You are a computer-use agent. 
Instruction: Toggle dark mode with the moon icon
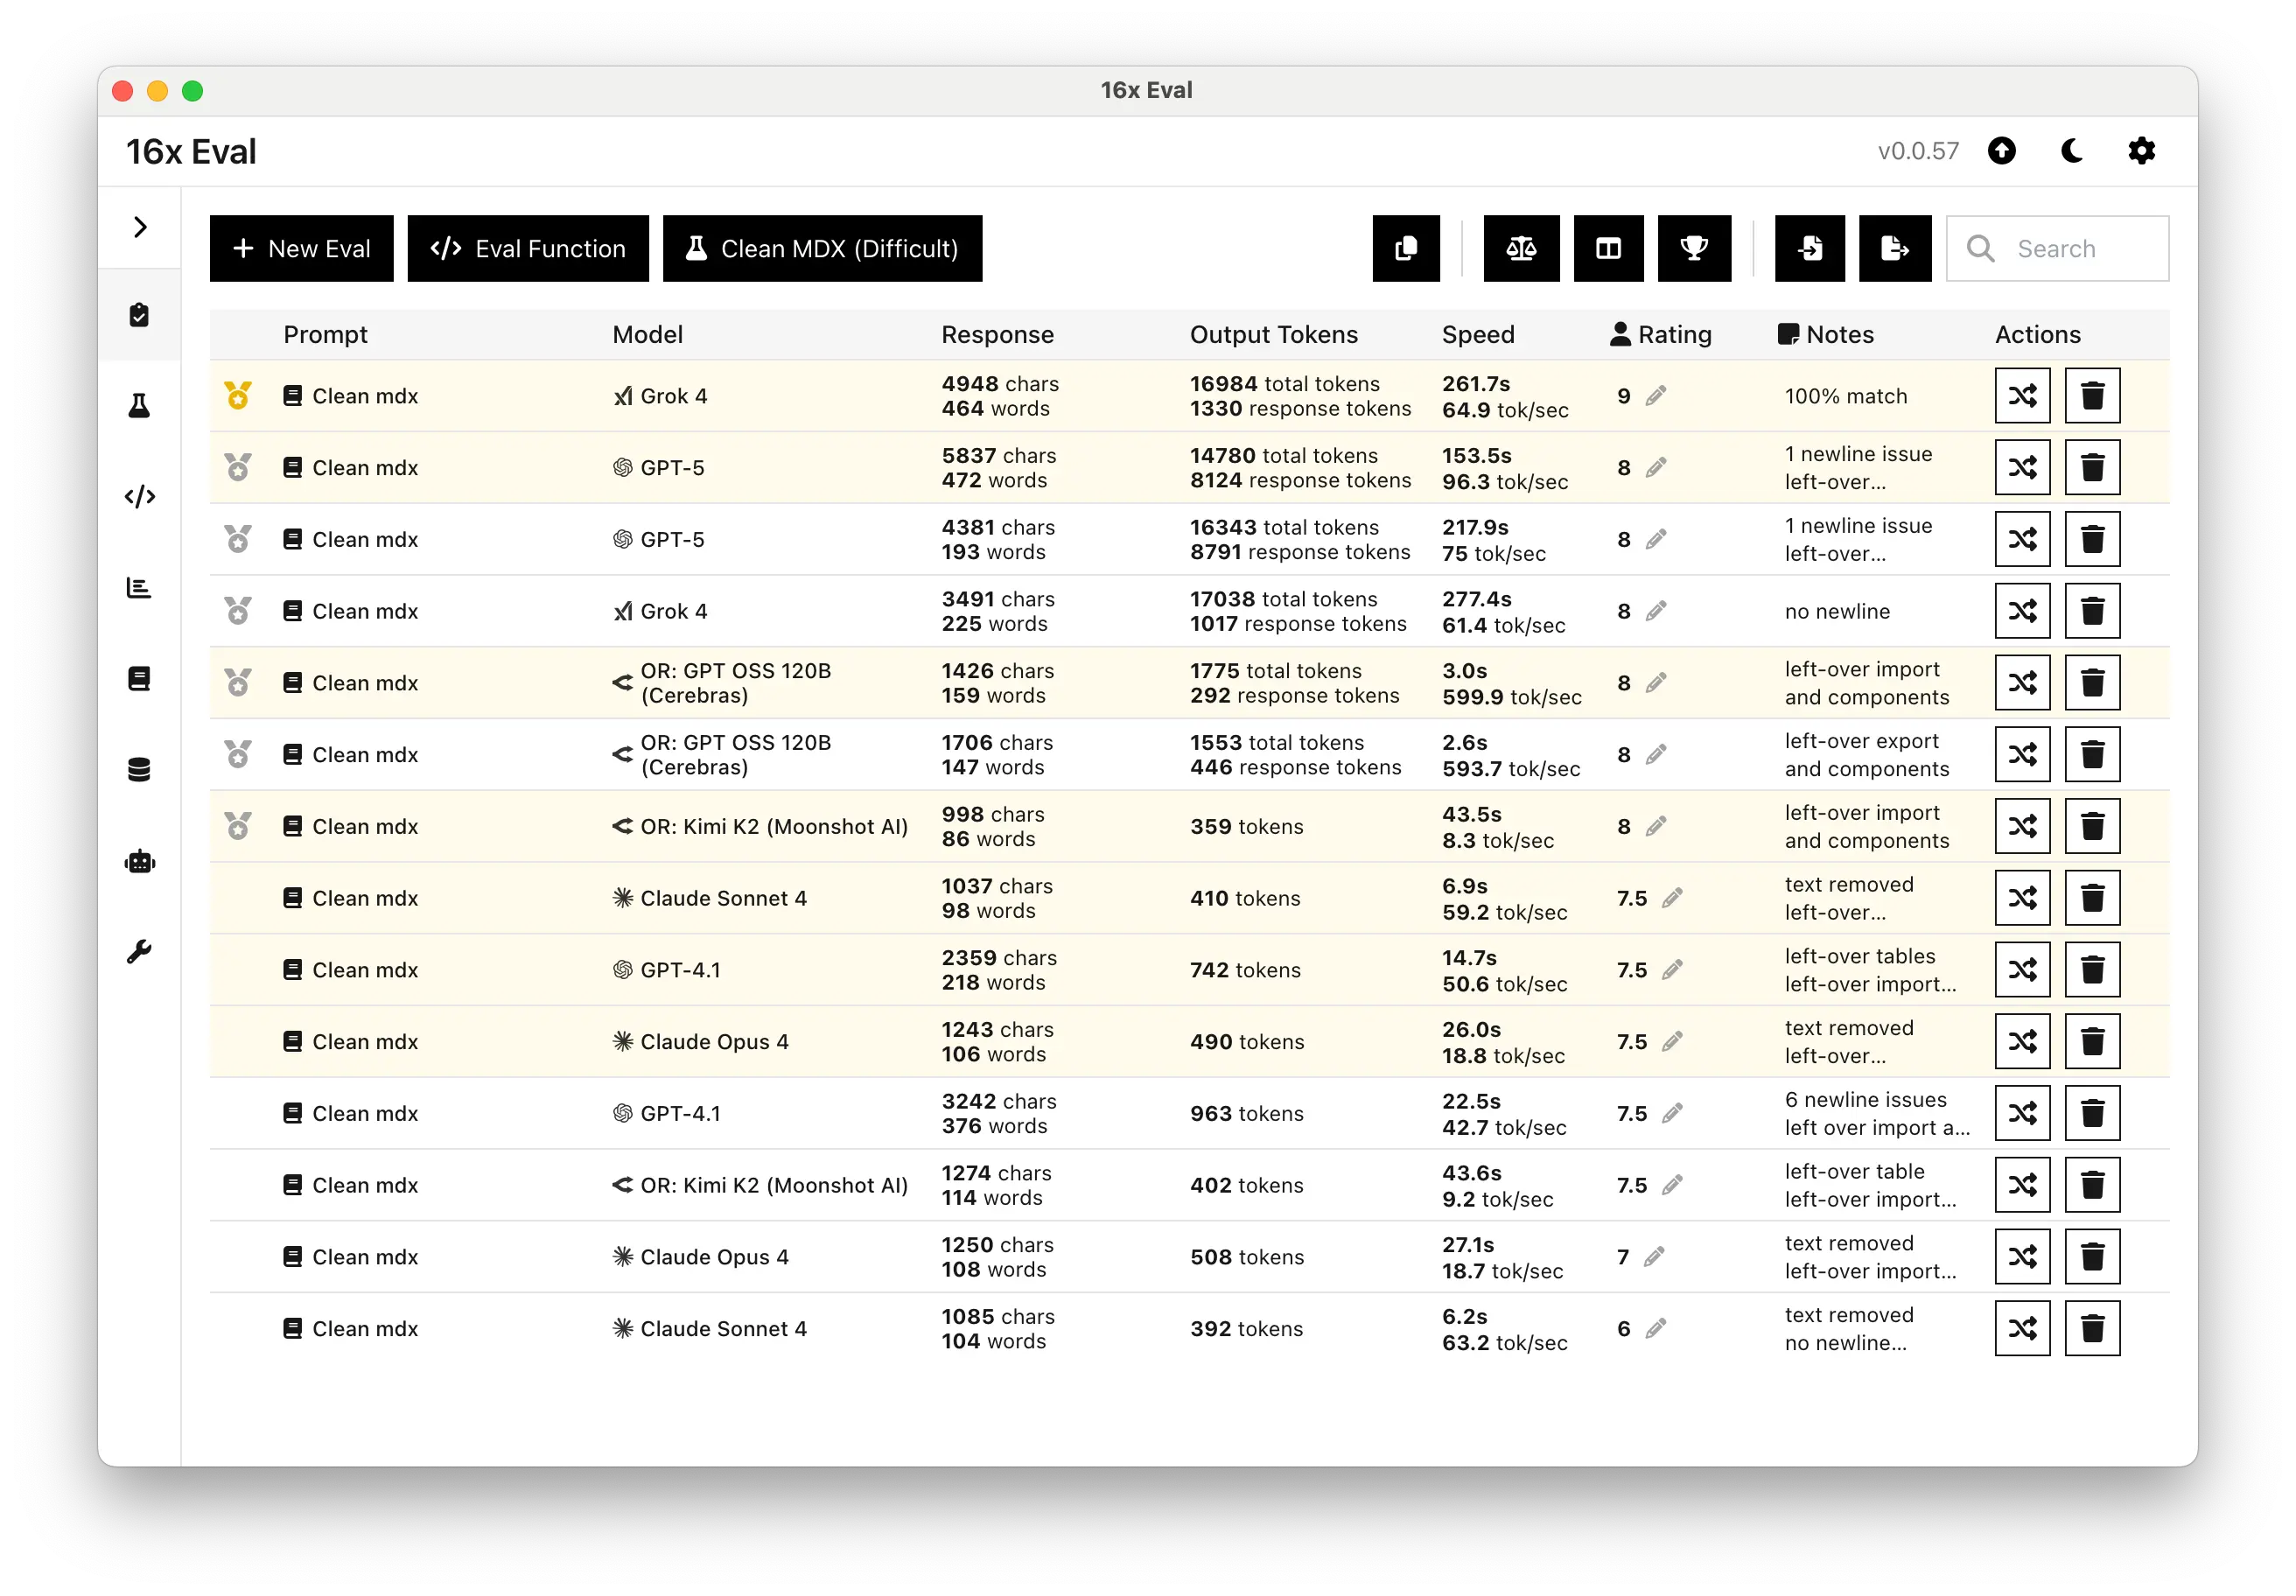[x=2072, y=151]
